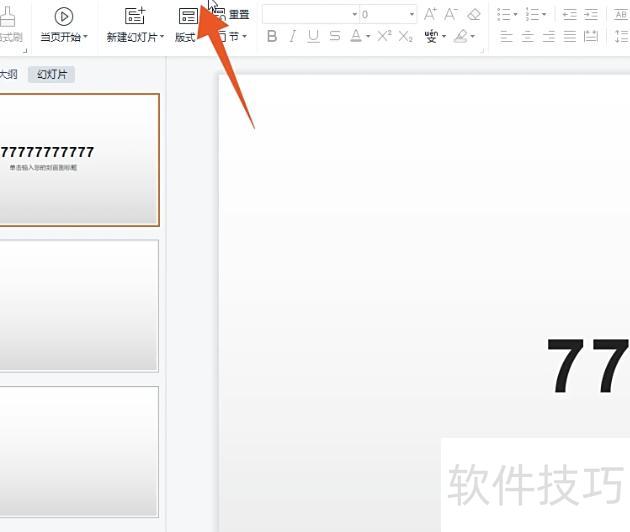Click the 新建幻灯片 new slide icon
This screenshot has width=630, height=532.
click(135, 16)
